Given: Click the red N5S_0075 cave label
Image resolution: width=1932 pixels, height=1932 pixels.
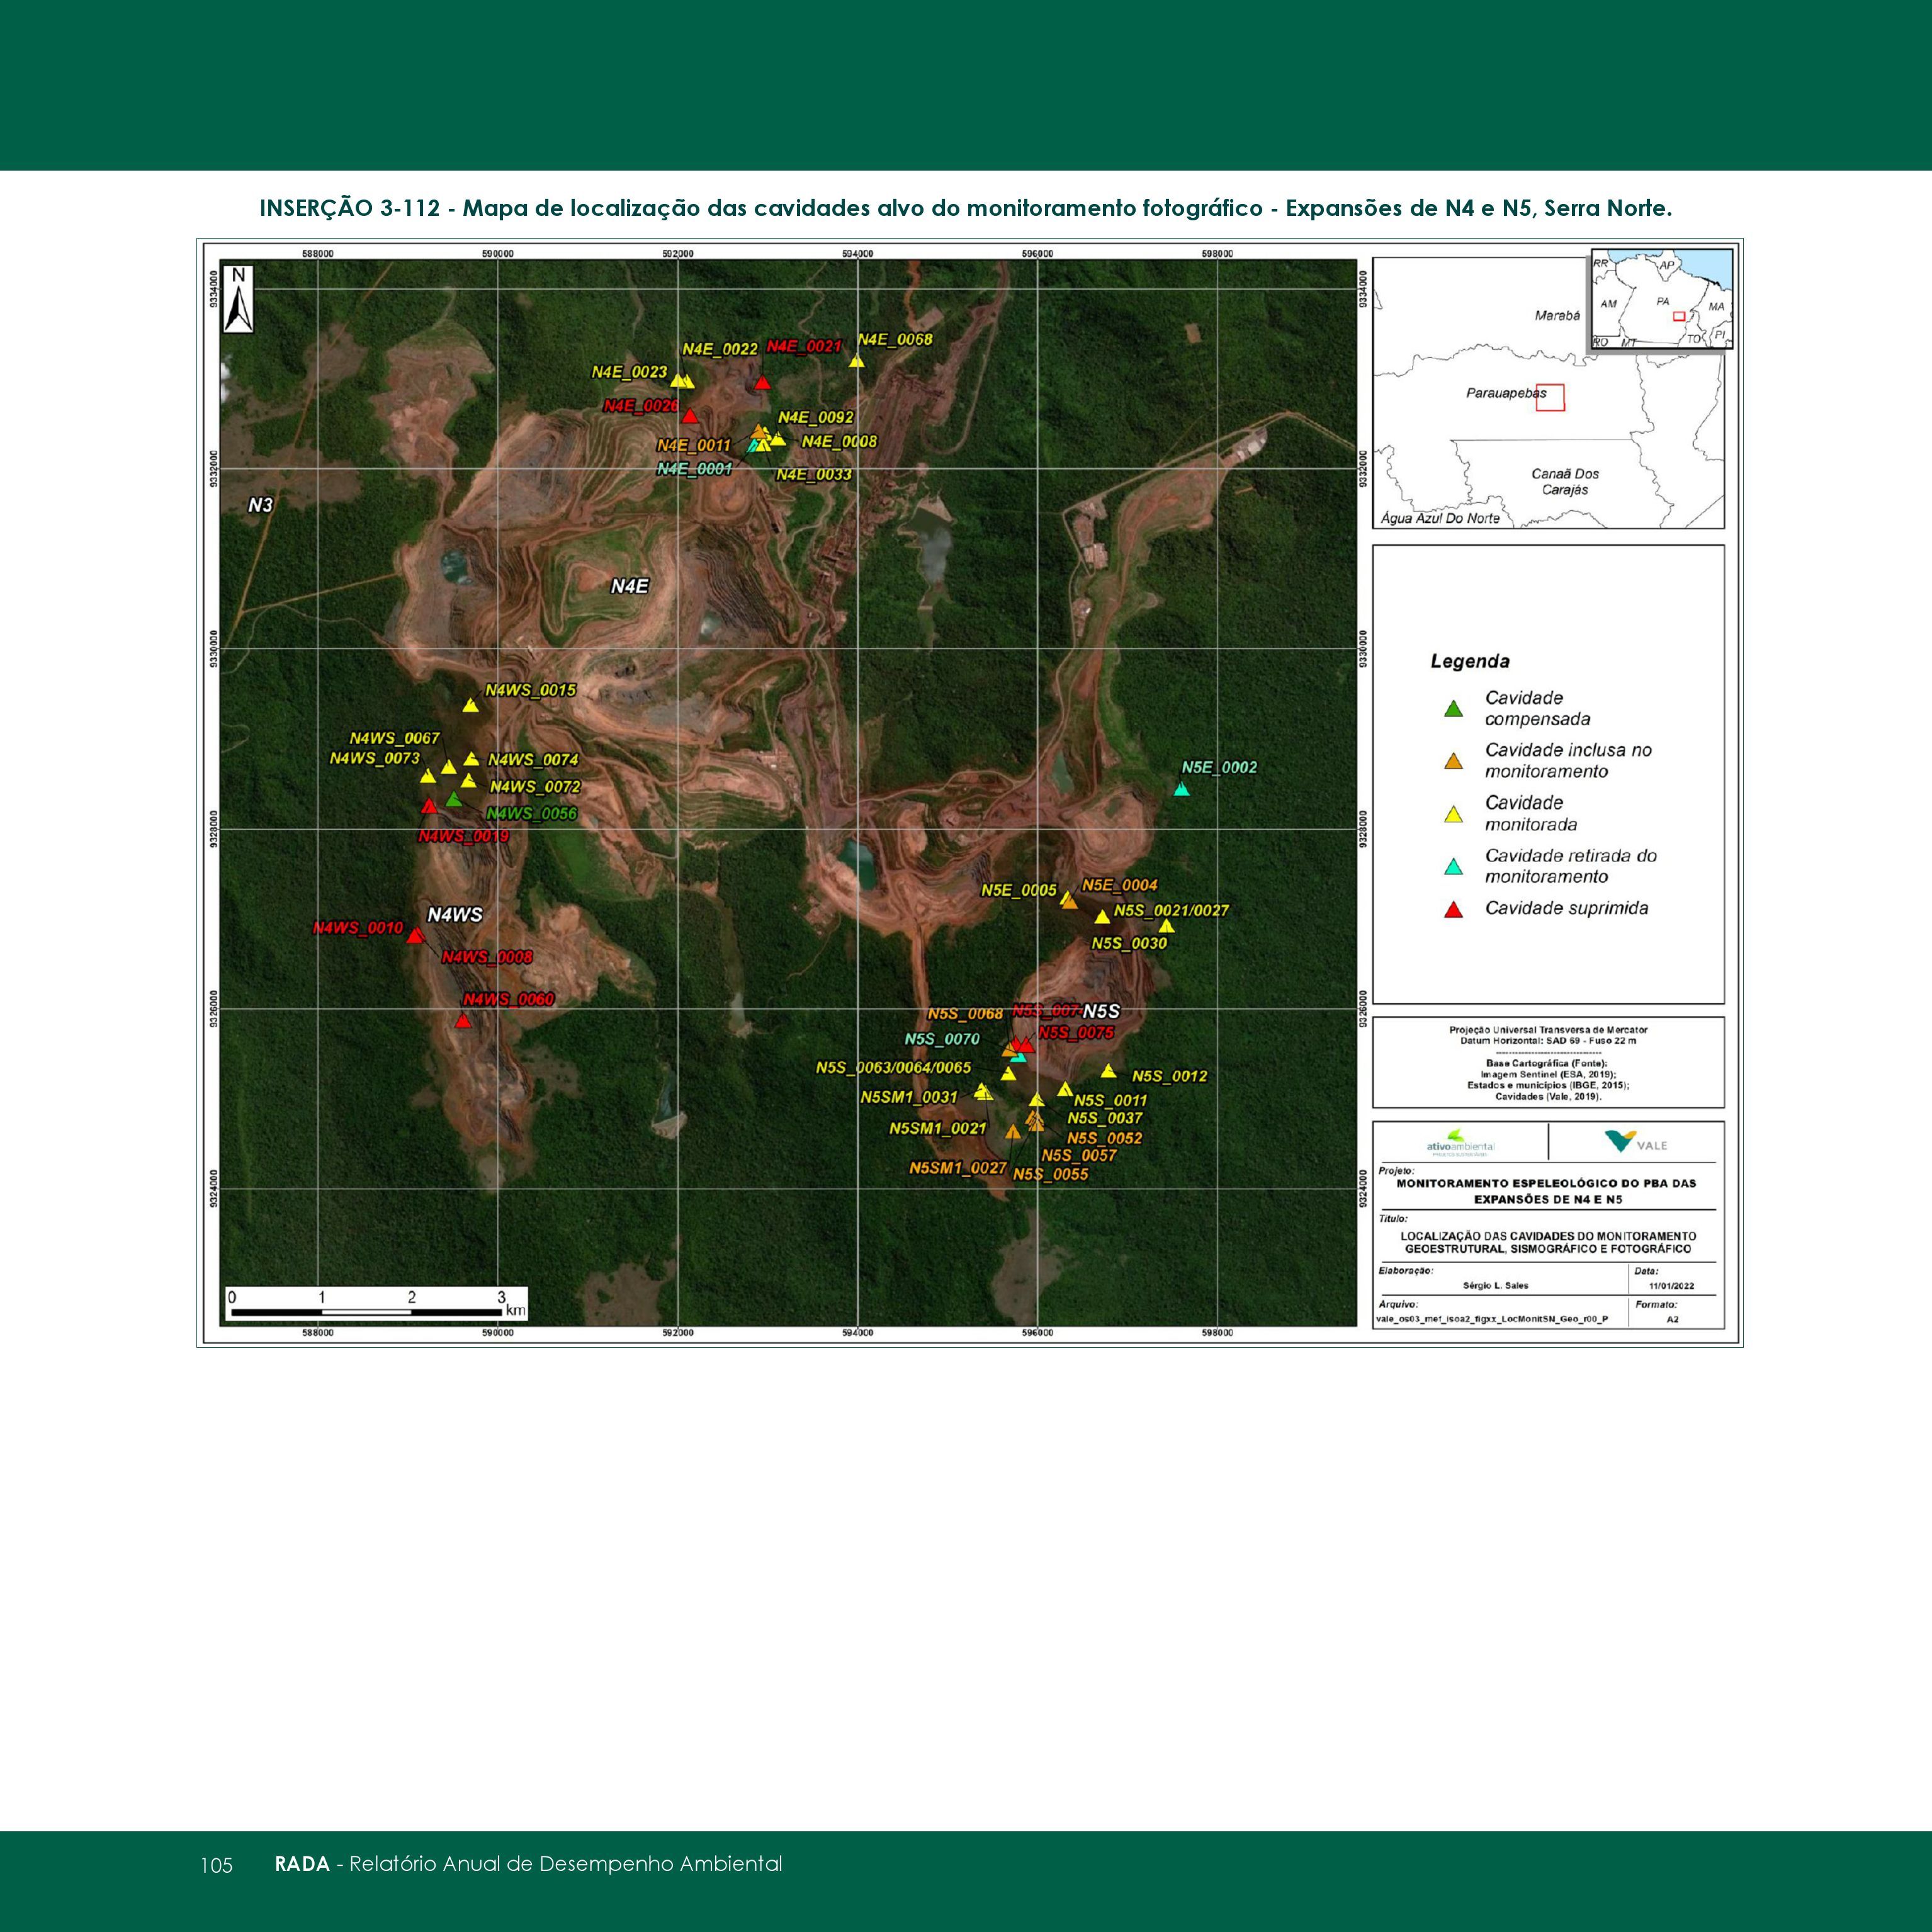Looking at the screenshot, I should pos(1076,1032).
